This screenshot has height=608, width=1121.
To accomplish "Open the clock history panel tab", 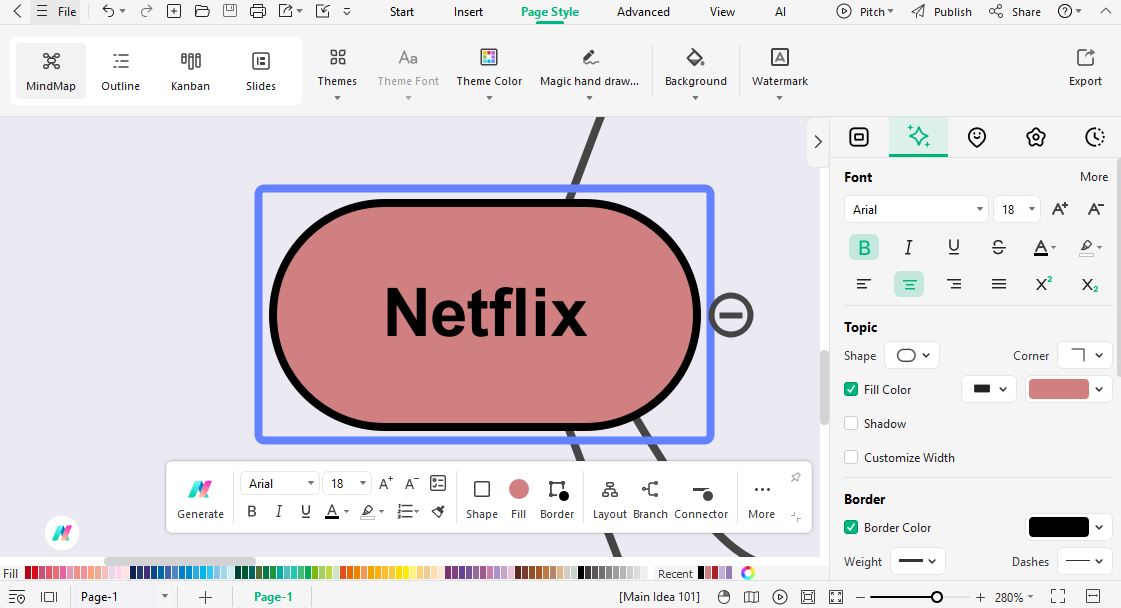I will [x=1095, y=137].
